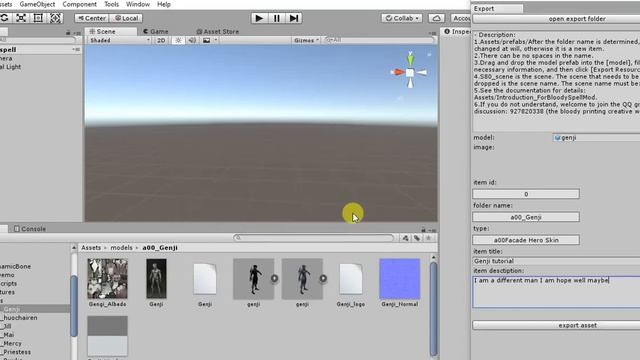Click save search star icon
Viewport: 640px width, 360px height.
[429, 238]
